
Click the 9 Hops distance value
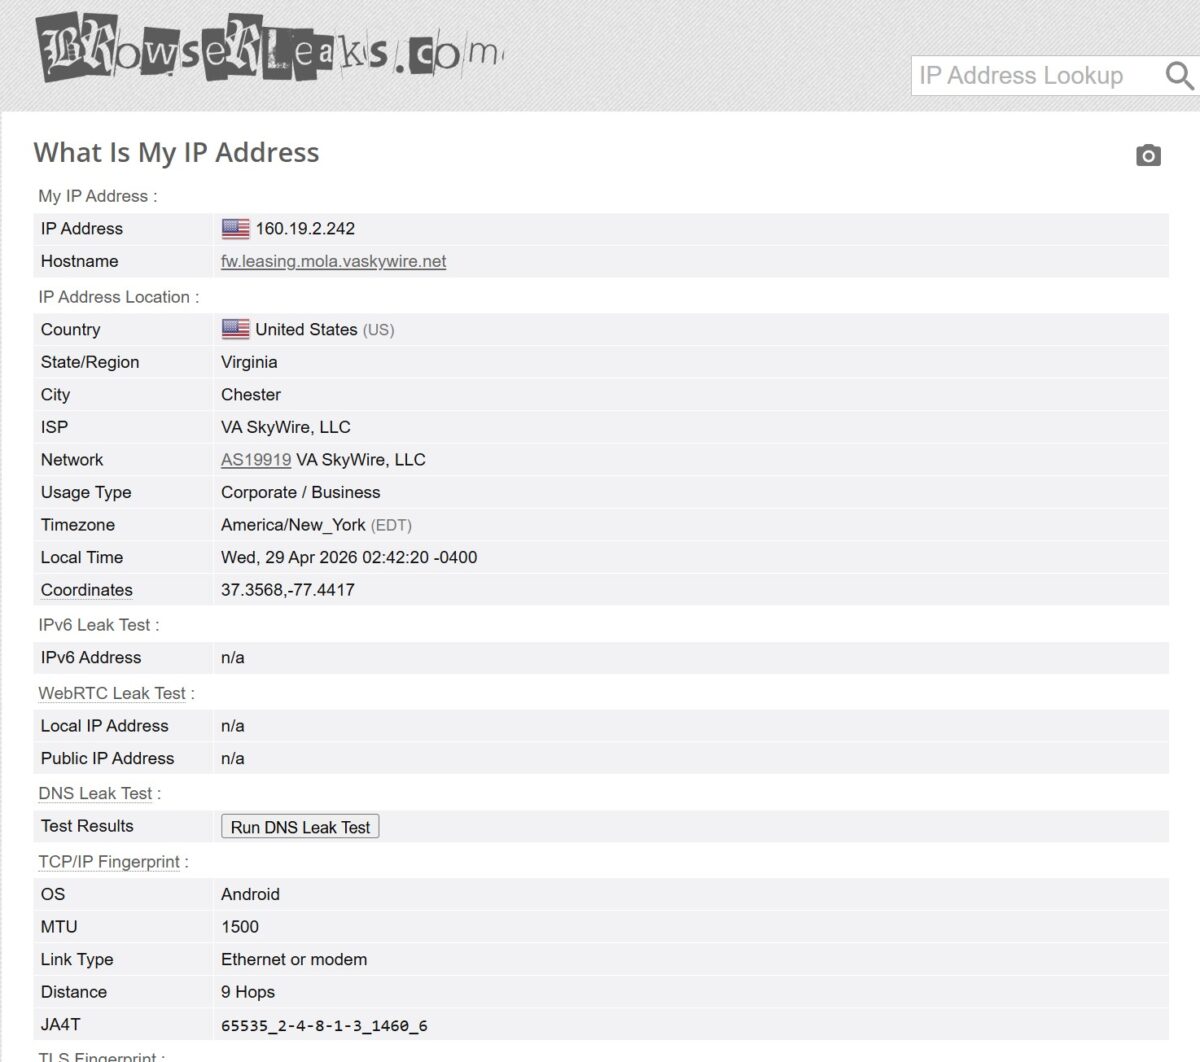[x=248, y=992]
